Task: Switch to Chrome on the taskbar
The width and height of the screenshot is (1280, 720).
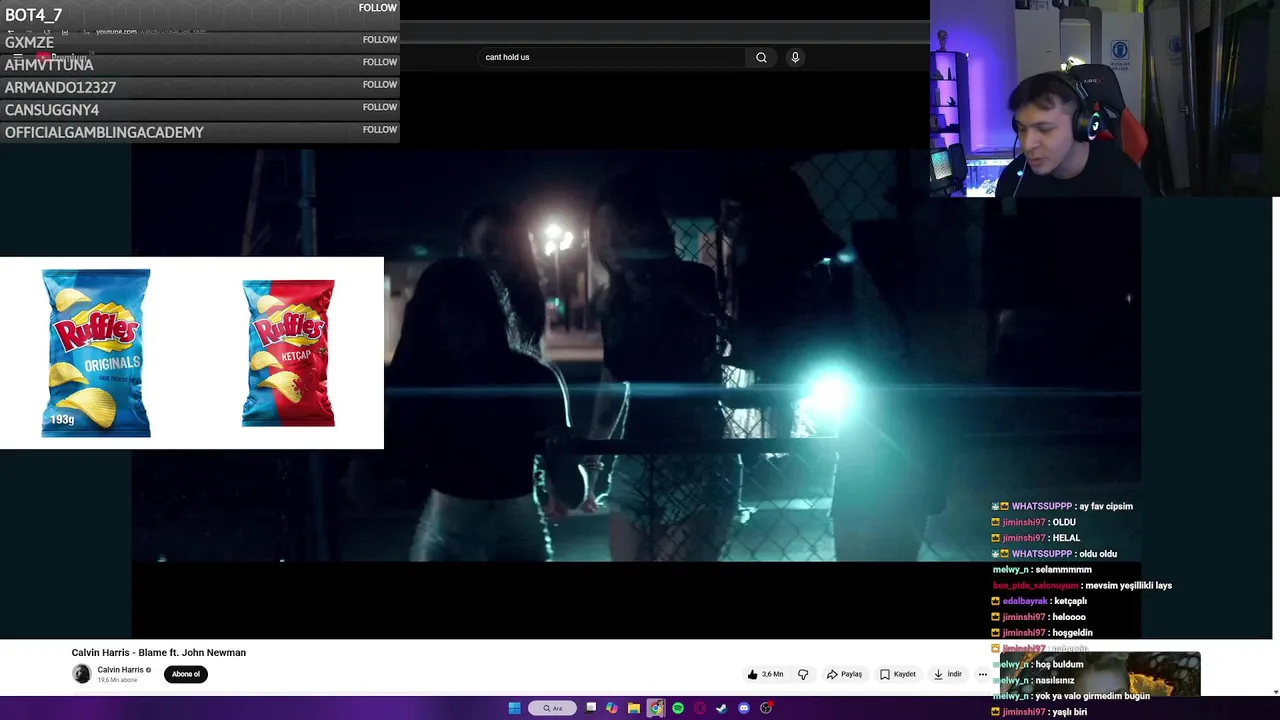Action: point(656,708)
